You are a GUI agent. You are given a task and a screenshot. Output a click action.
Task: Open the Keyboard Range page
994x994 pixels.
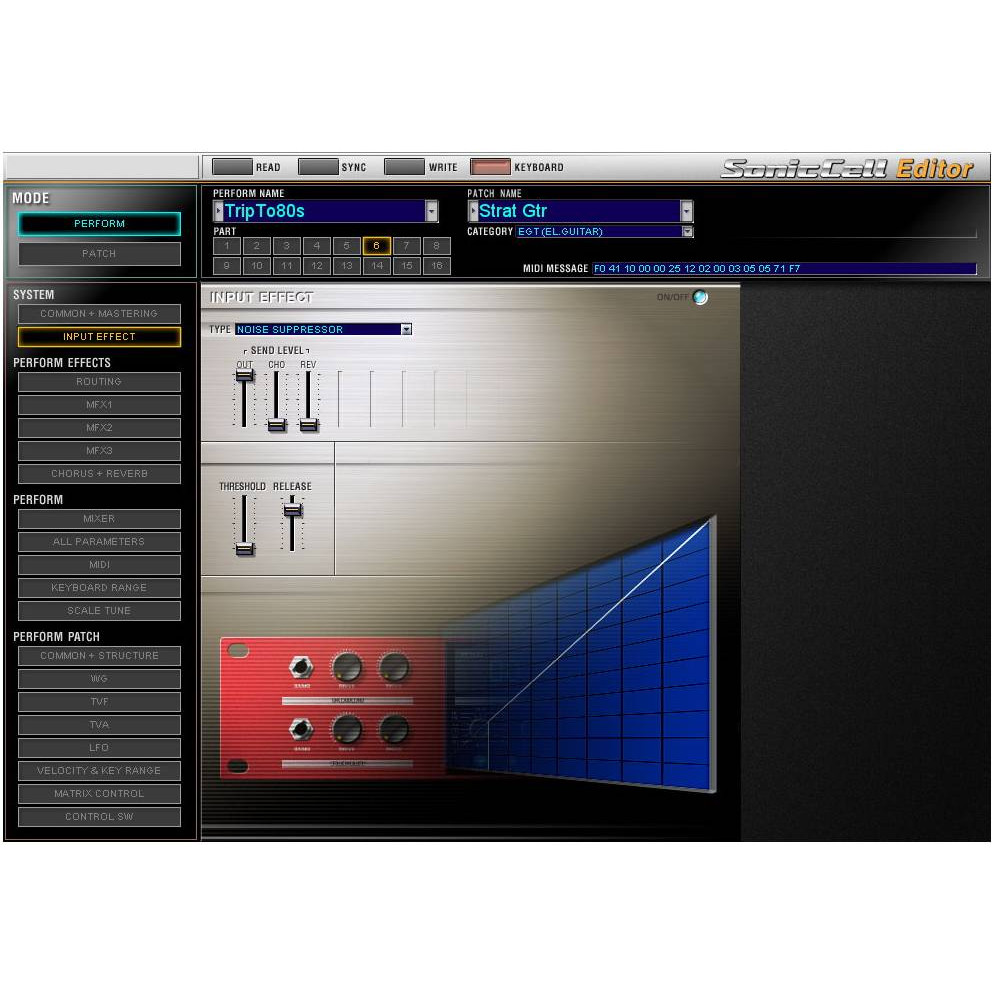point(100,588)
